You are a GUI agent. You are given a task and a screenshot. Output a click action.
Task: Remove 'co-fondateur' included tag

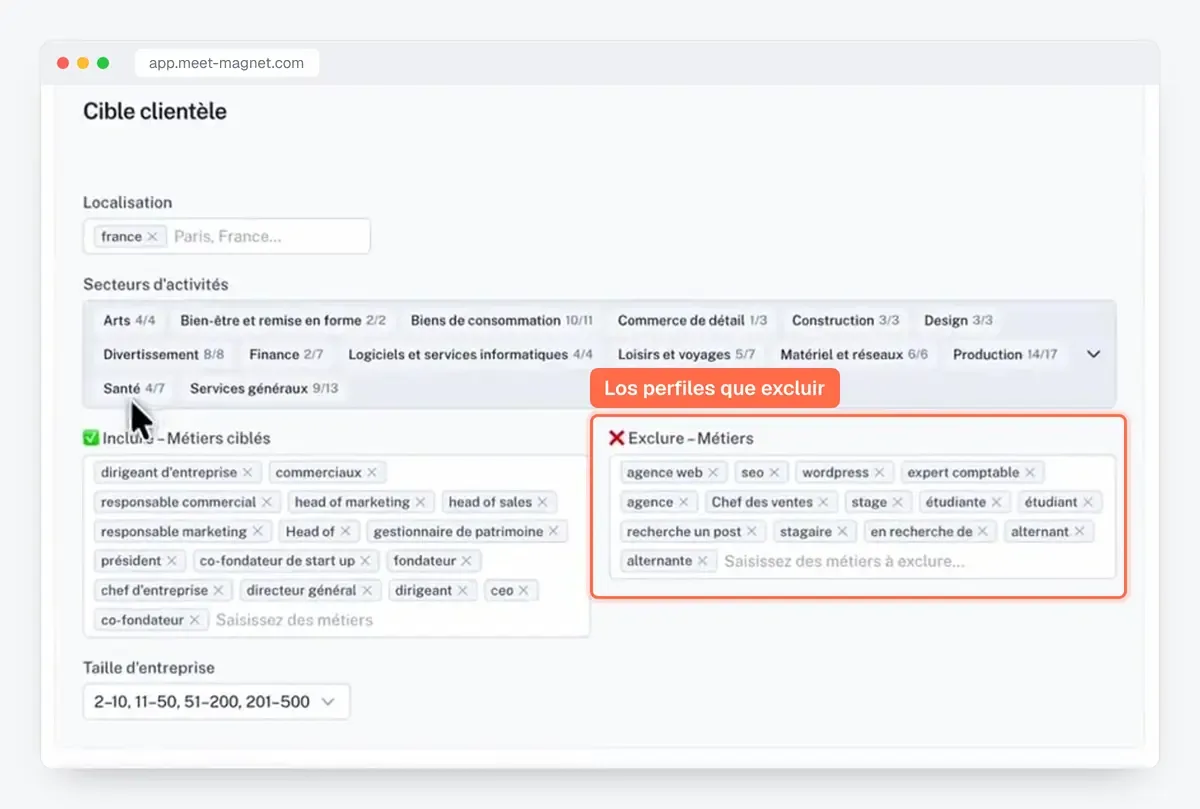tap(197, 620)
